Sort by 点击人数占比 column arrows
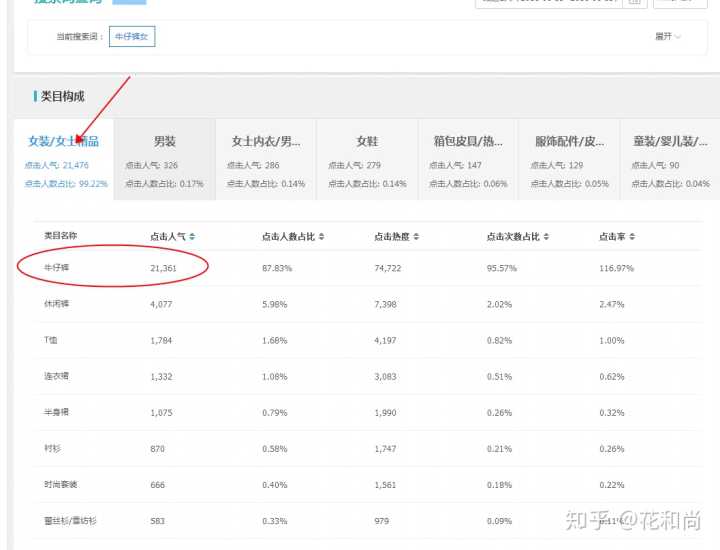 [322, 237]
